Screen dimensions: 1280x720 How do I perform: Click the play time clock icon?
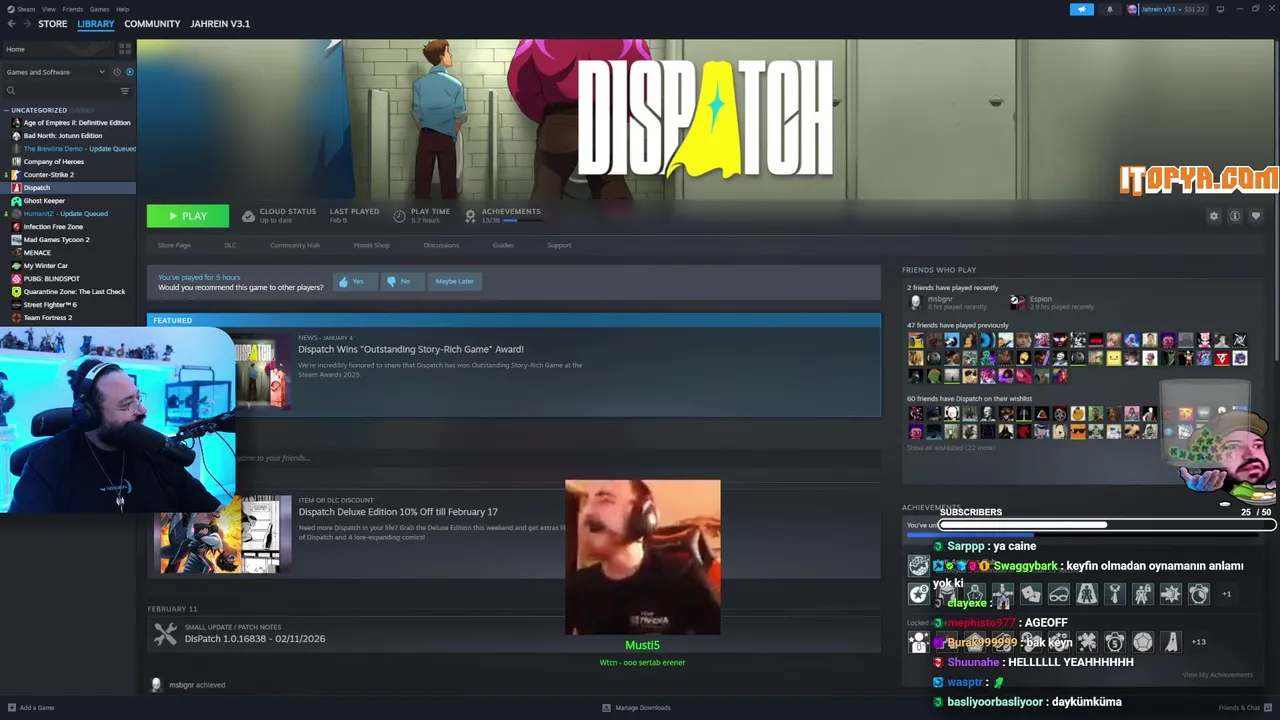tap(399, 216)
